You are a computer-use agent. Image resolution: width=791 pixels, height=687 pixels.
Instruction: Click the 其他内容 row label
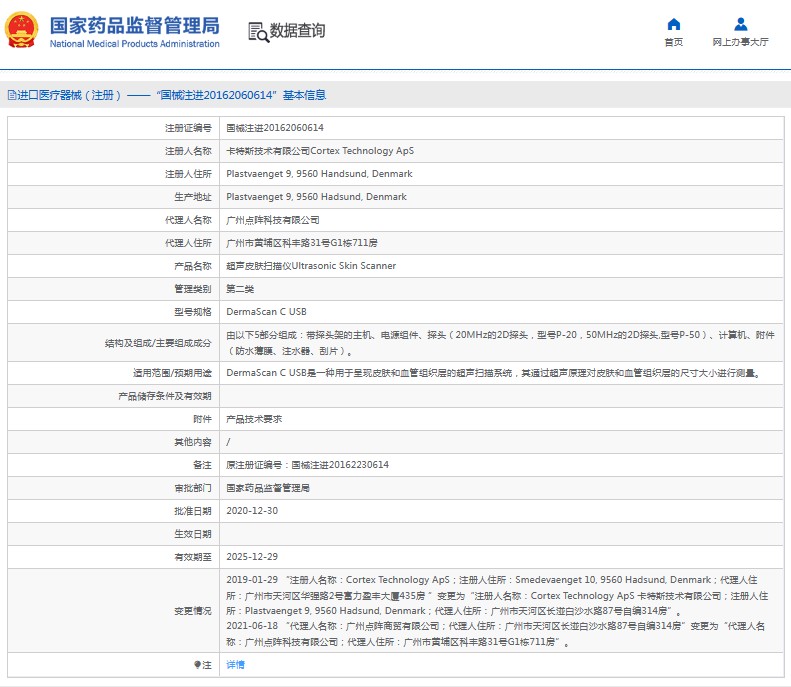193,442
